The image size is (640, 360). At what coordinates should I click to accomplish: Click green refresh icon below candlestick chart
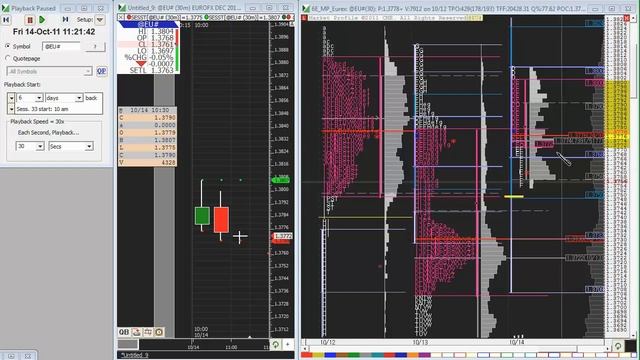pyautogui.click(x=276, y=345)
